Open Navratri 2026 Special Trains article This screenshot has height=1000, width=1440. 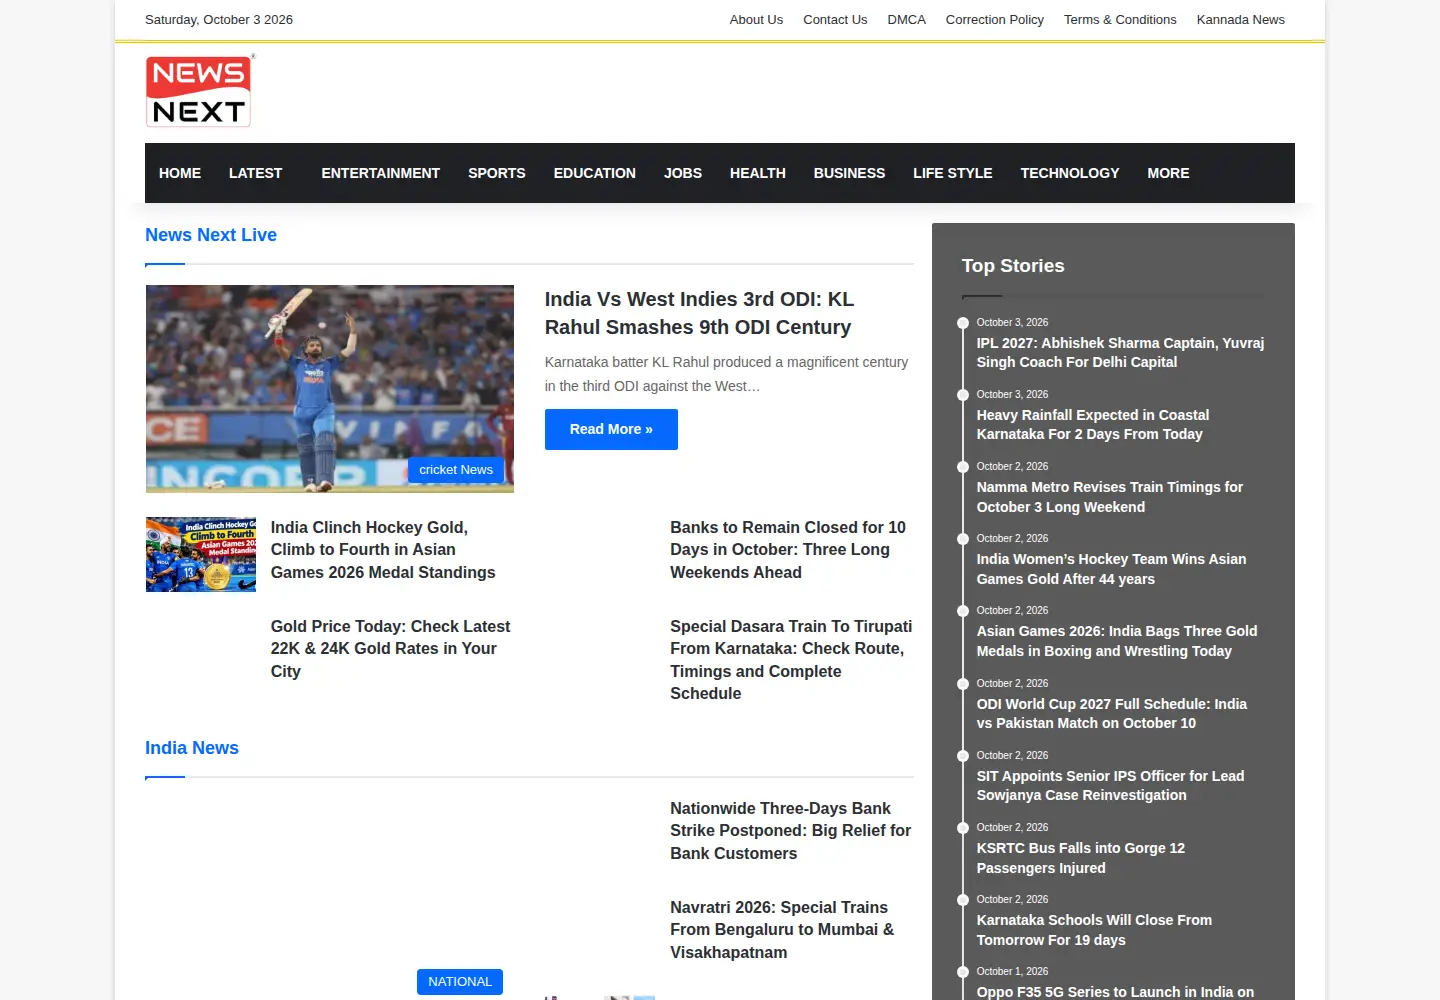782,929
